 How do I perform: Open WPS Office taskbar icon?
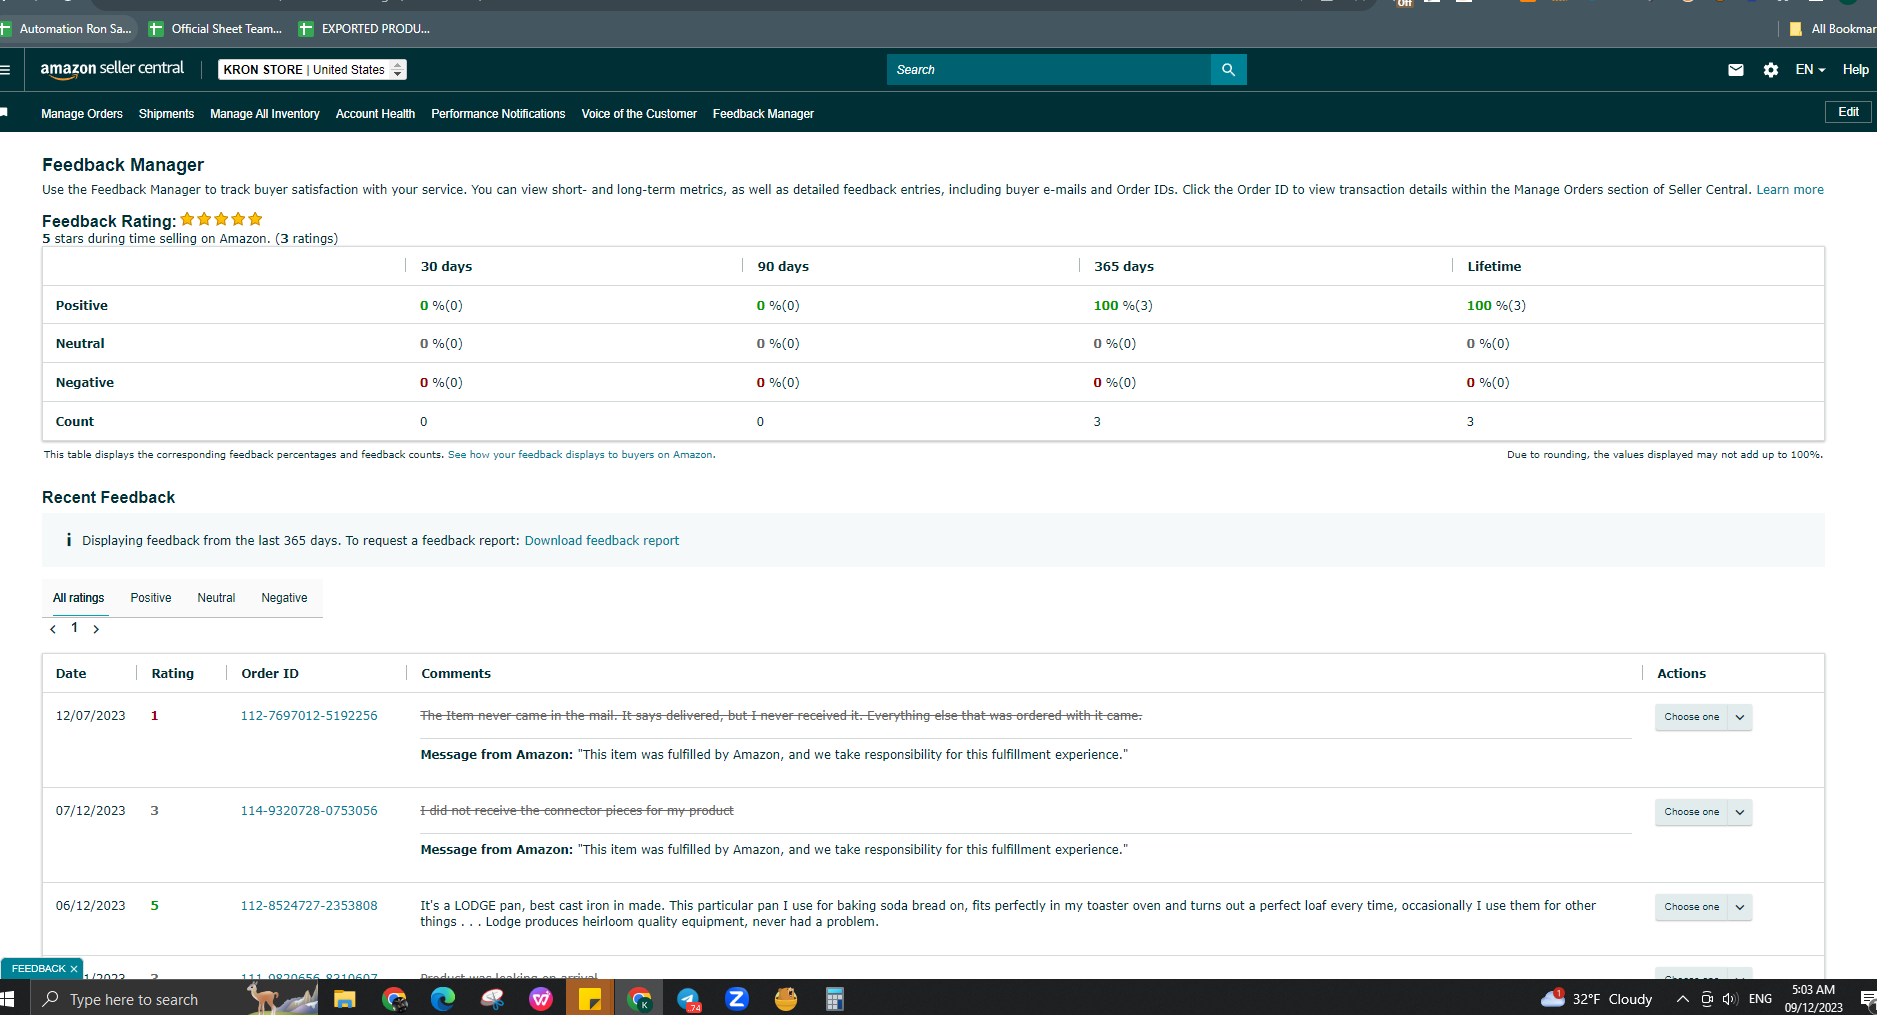tap(541, 999)
